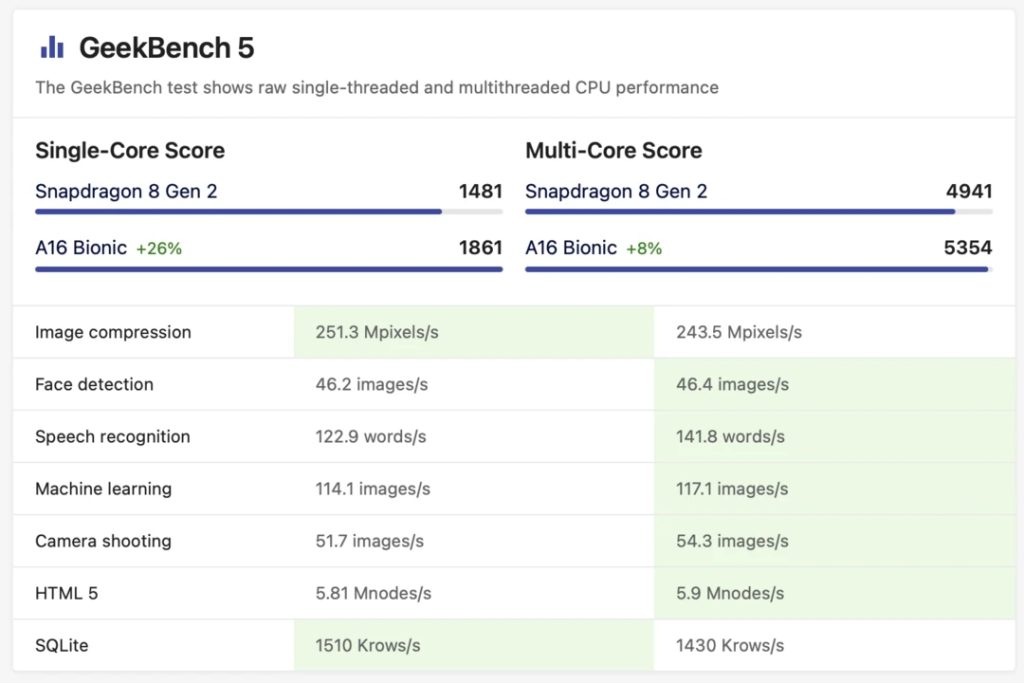Select the GeekBench 5 heading
Screen dimensions: 1024x683
(167, 48)
